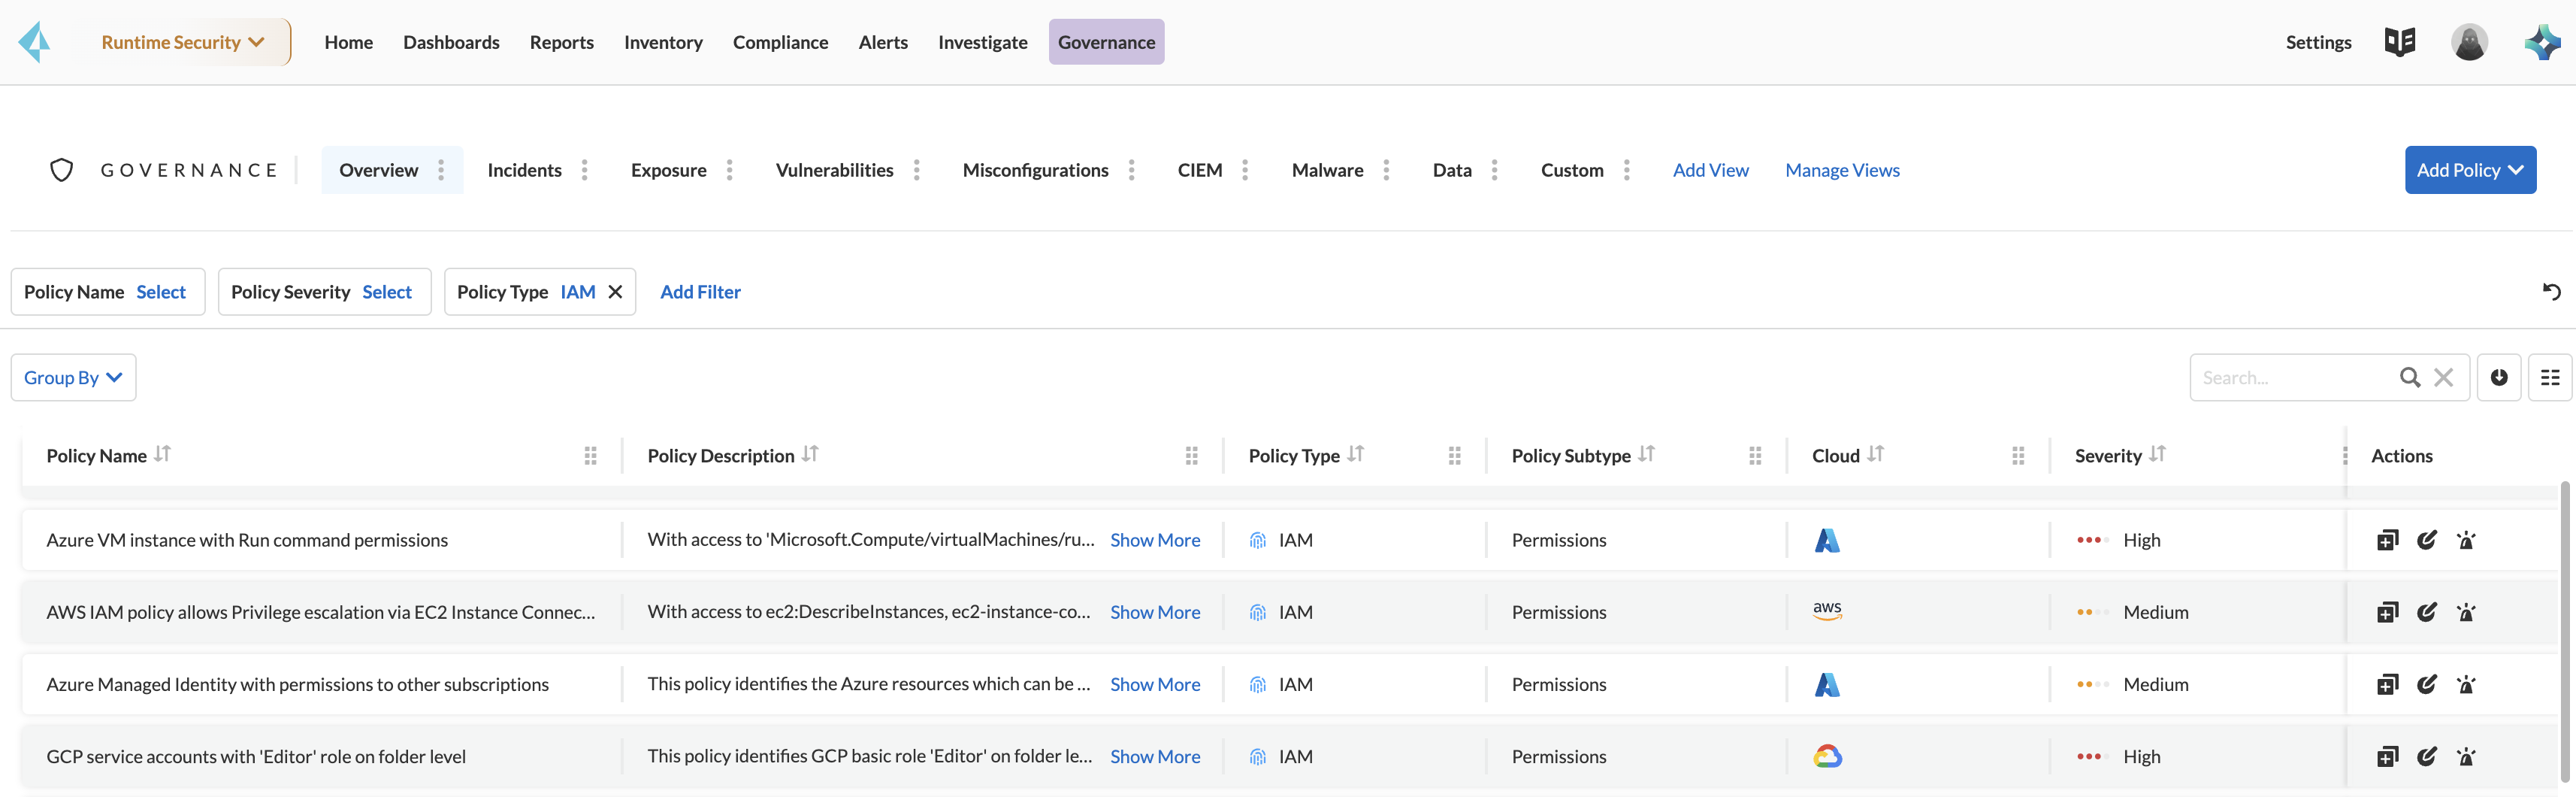
Task: Click the Manage Views link
Action: click(x=1842, y=170)
